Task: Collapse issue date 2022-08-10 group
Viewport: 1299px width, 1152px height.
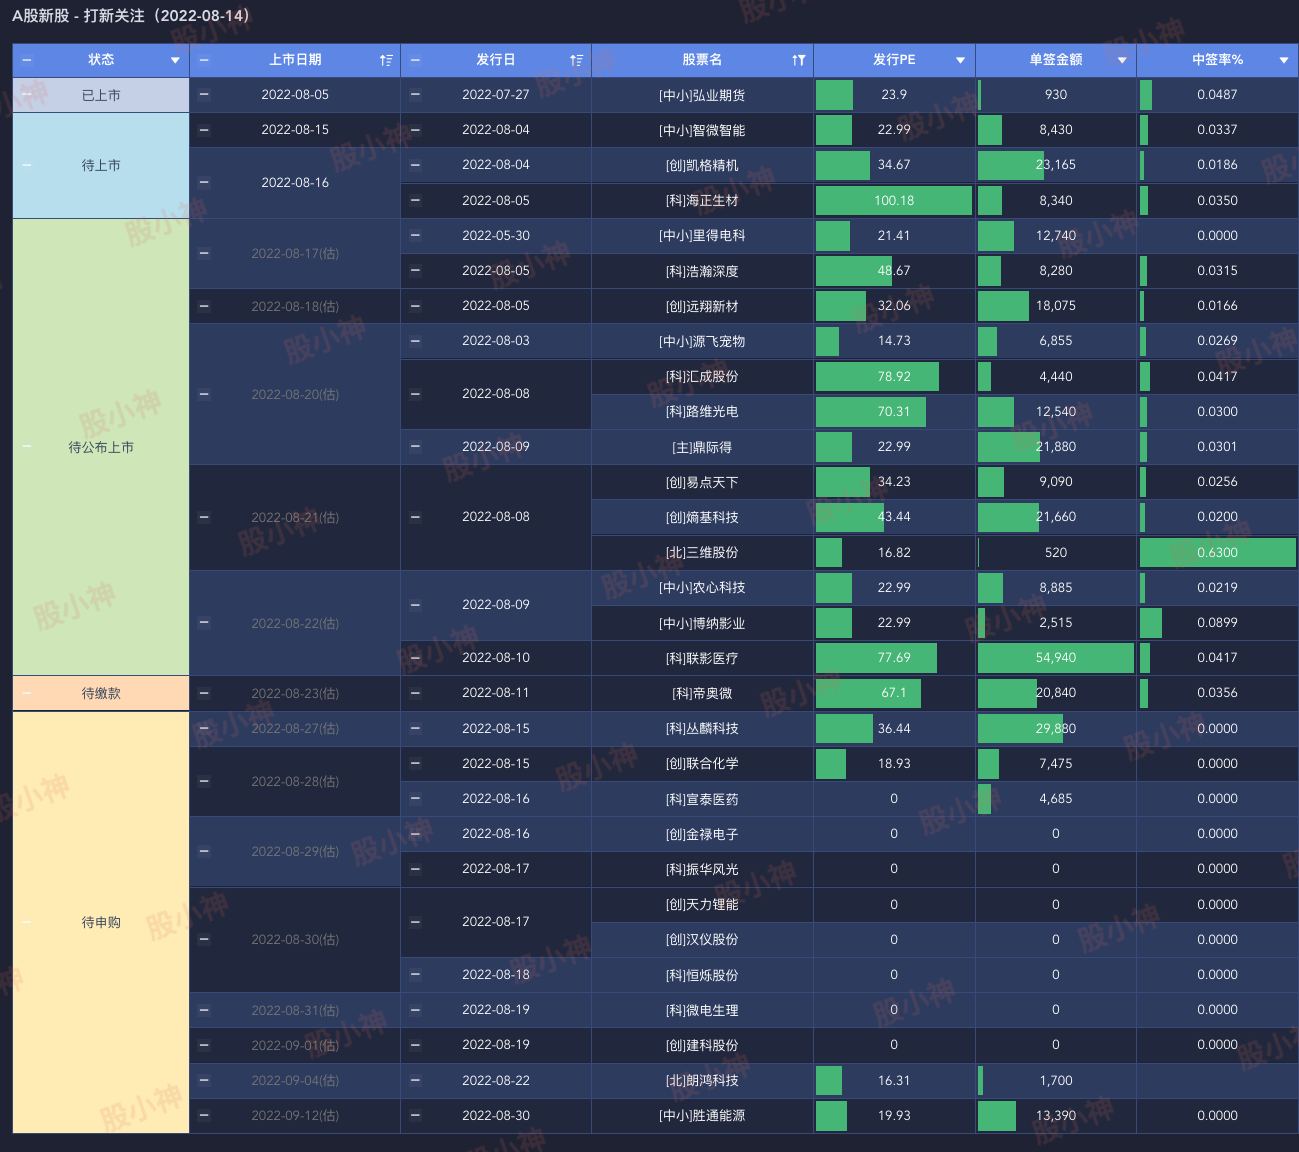Action: [415, 658]
